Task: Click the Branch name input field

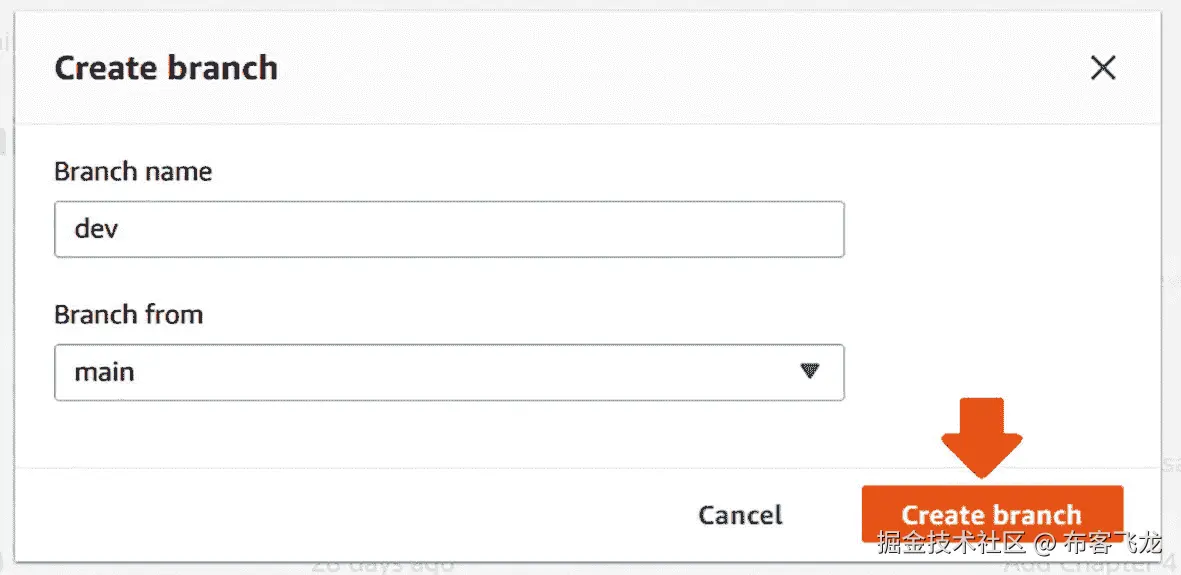Action: point(450,229)
